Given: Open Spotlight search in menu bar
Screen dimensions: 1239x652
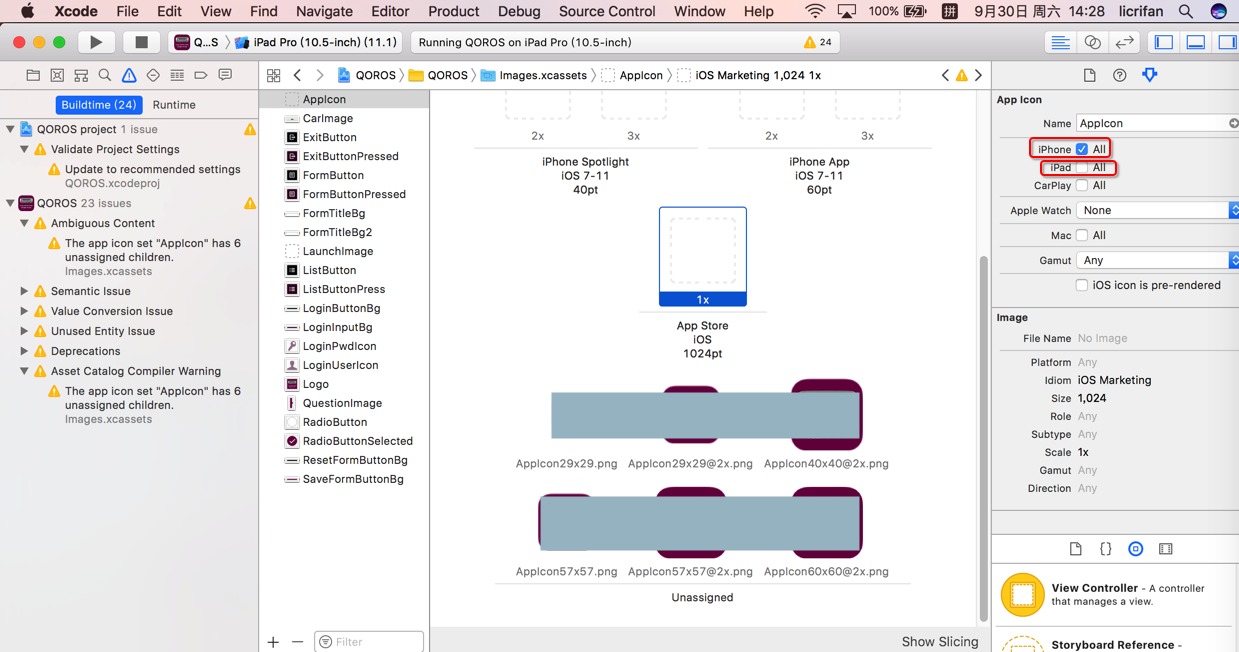Looking at the screenshot, I should coord(1186,11).
